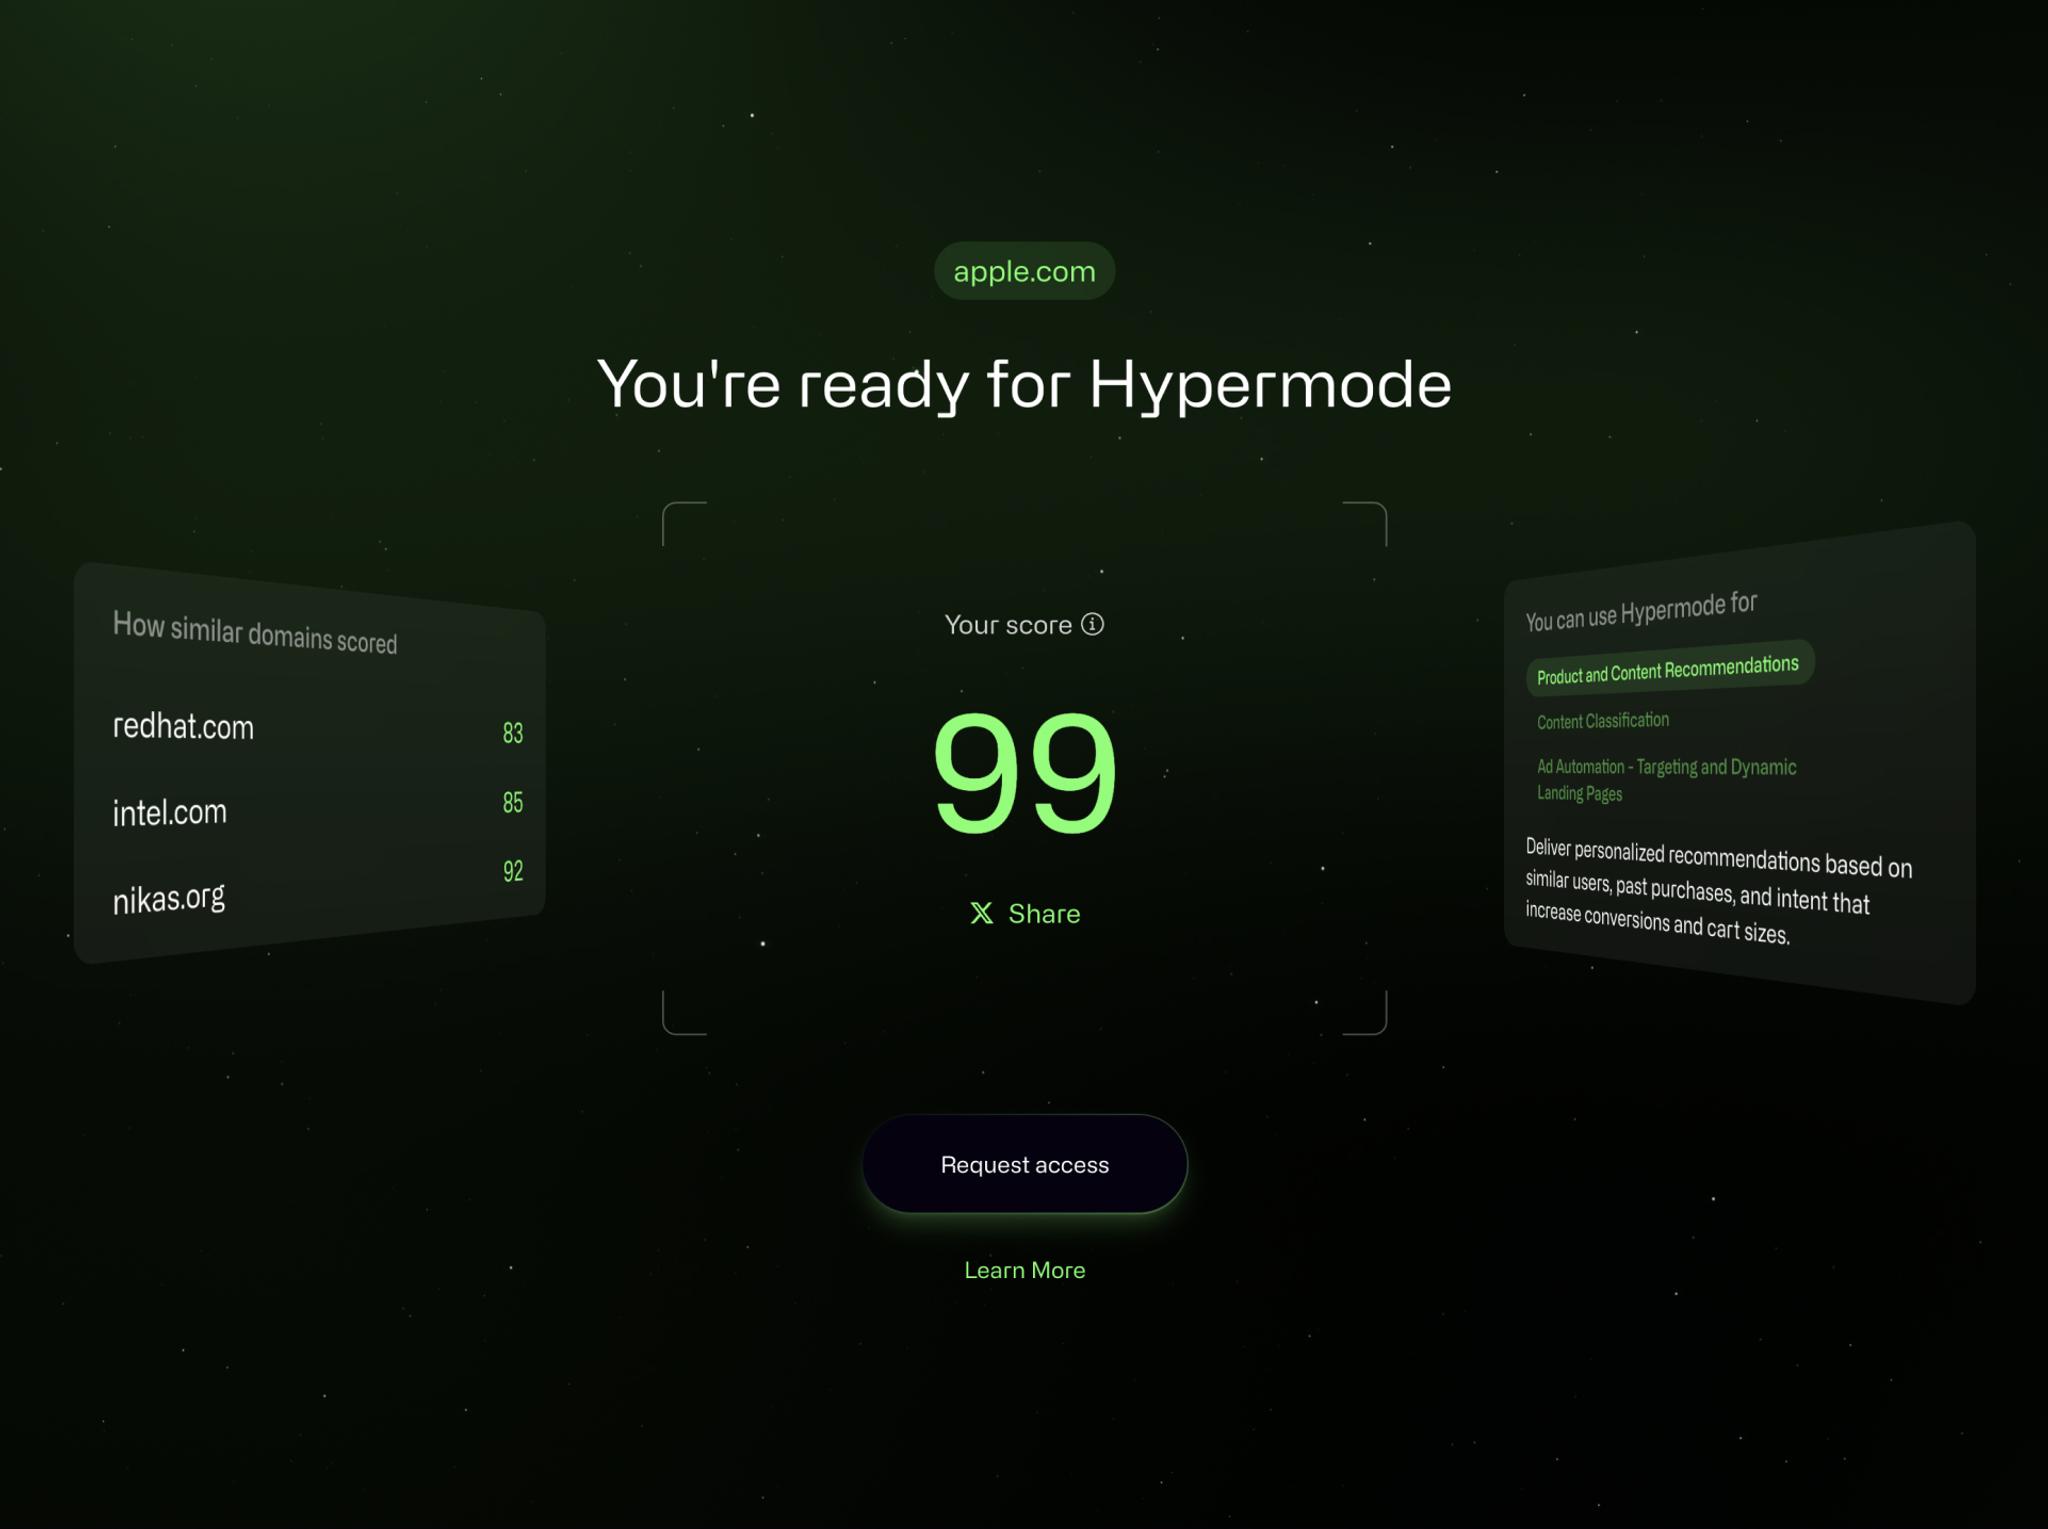This screenshot has height=1529, width=2048.
Task: Click the nikas.org domain row
Action: 169,898
